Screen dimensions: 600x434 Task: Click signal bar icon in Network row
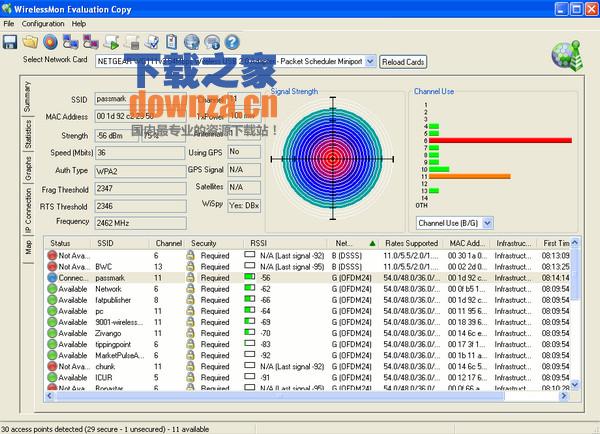[249, 288]
